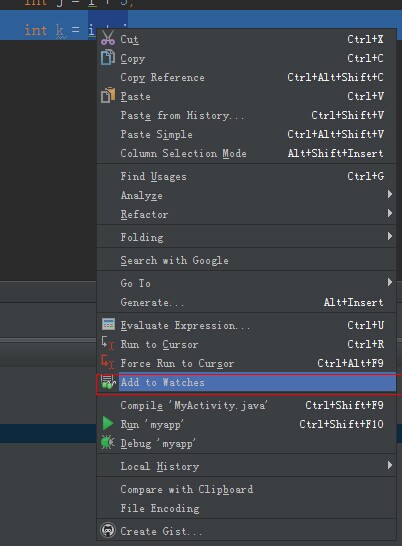Select Debug 'myapp' entry

[x=246, y=444]
